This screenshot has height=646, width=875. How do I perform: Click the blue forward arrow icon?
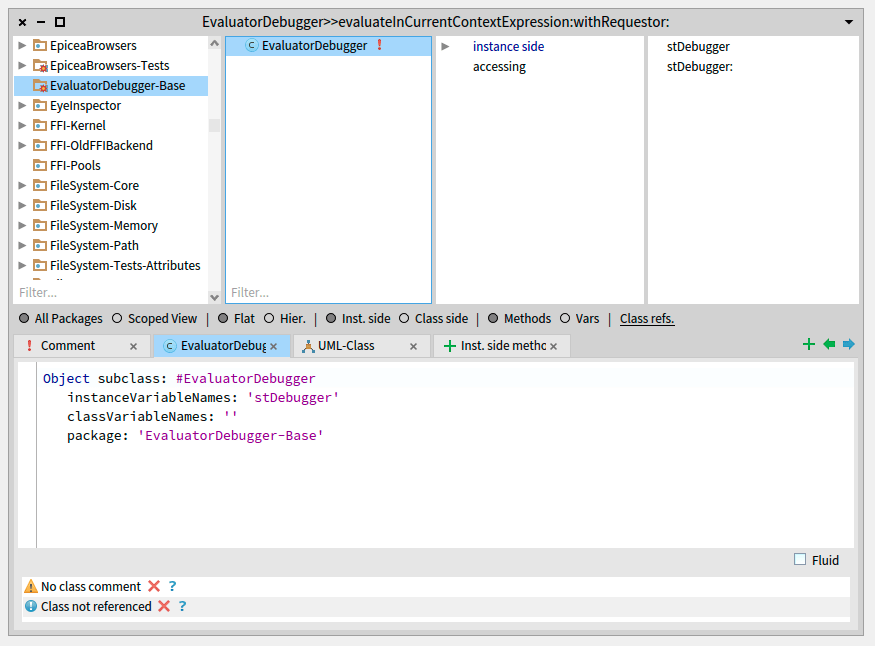849,345
